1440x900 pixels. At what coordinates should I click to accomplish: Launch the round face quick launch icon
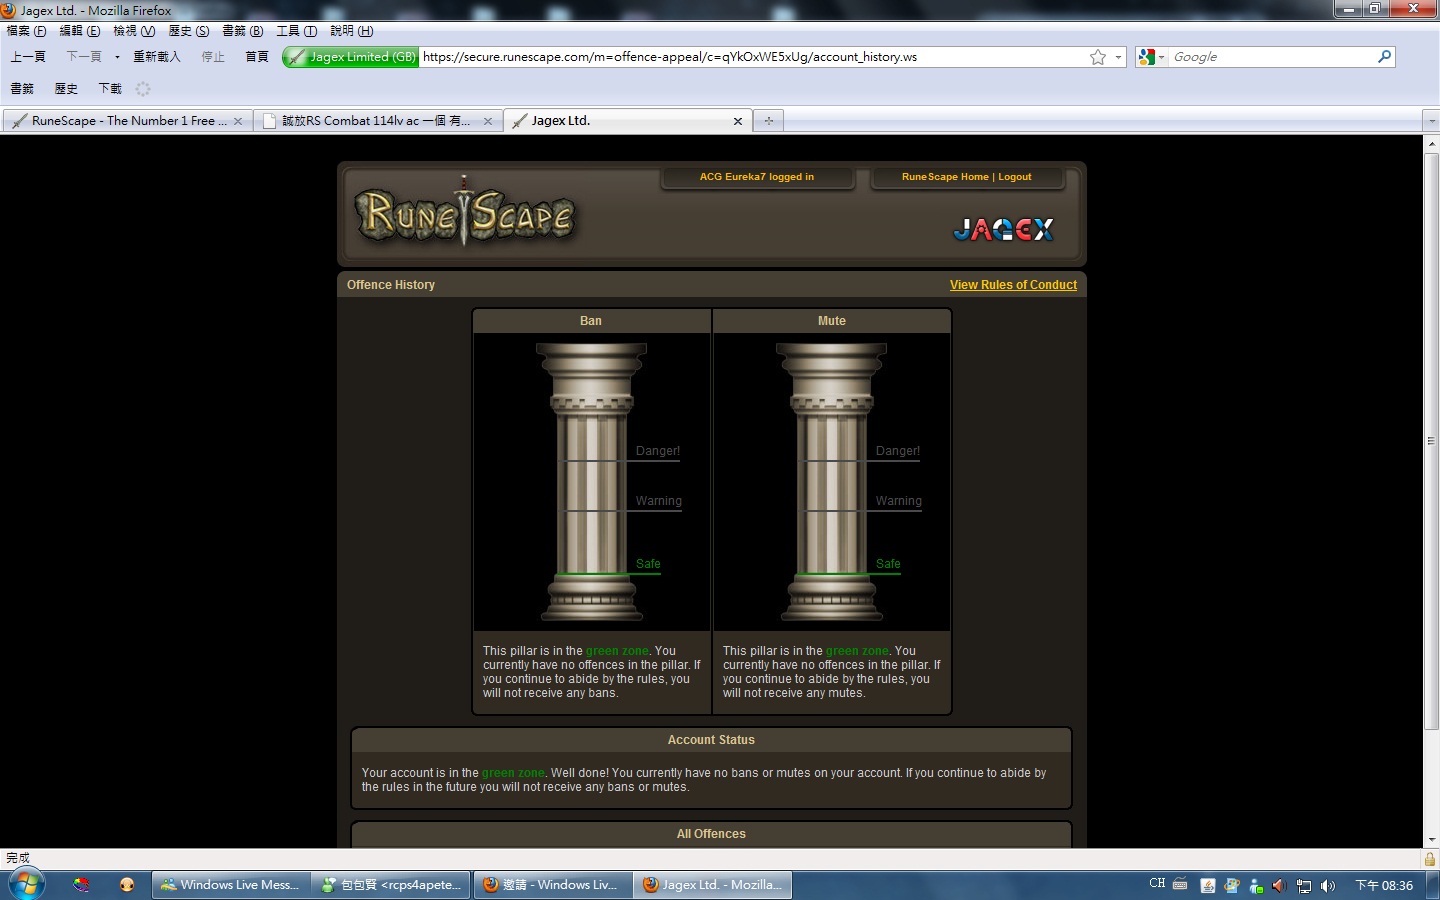pyautogui.click(x=127, y=885)
